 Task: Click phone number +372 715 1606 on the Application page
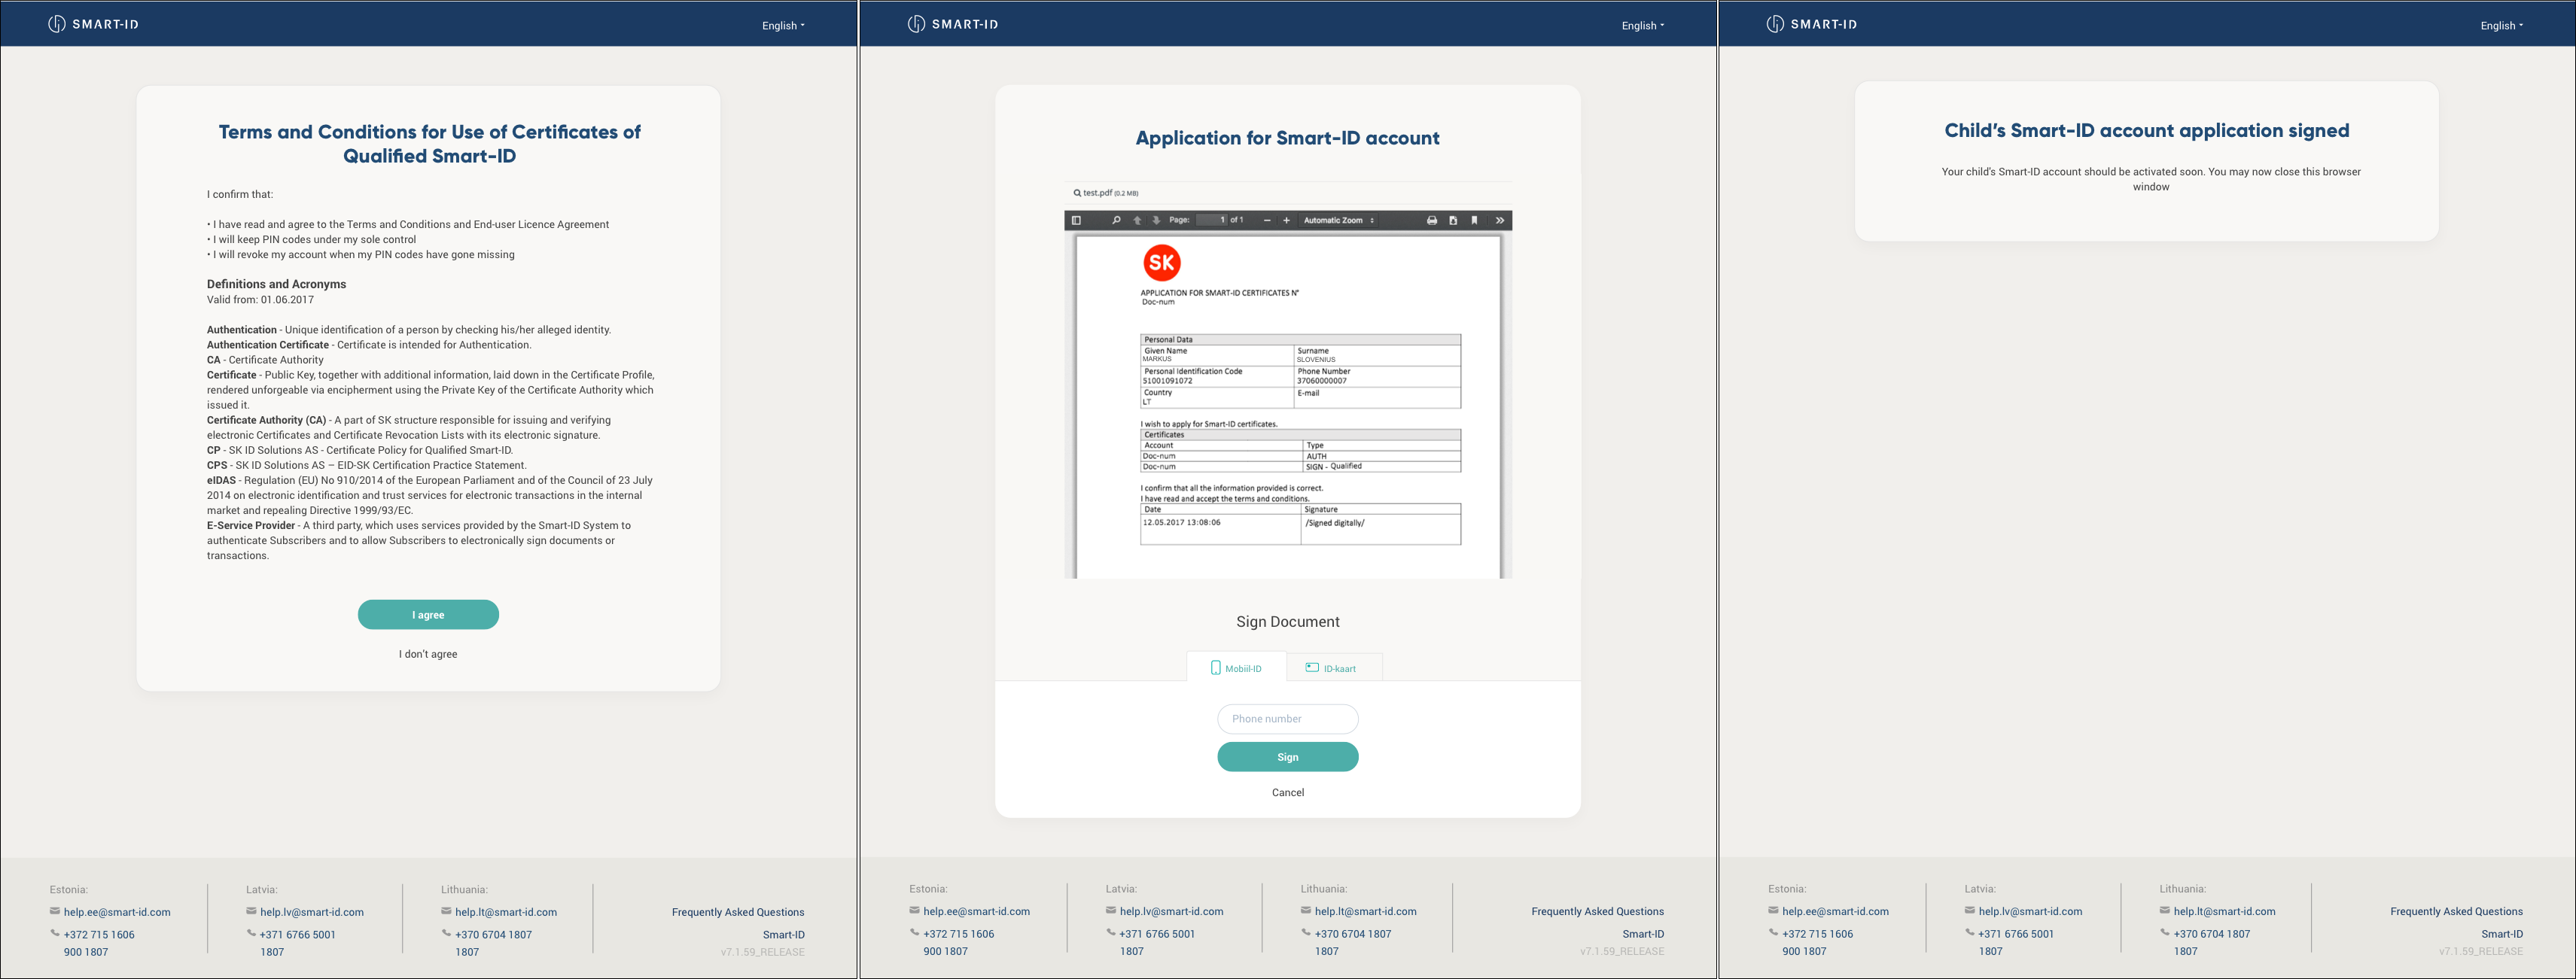click(959, 934)
